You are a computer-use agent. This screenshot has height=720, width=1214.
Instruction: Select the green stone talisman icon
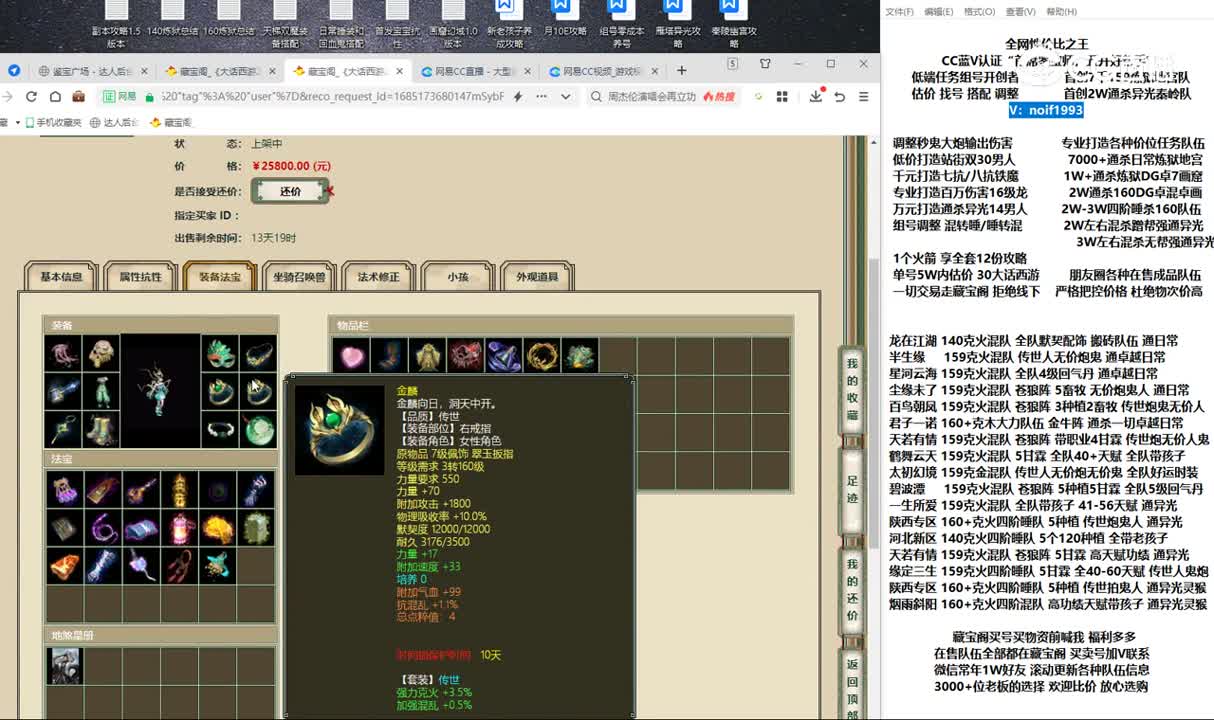coord(256,527)
